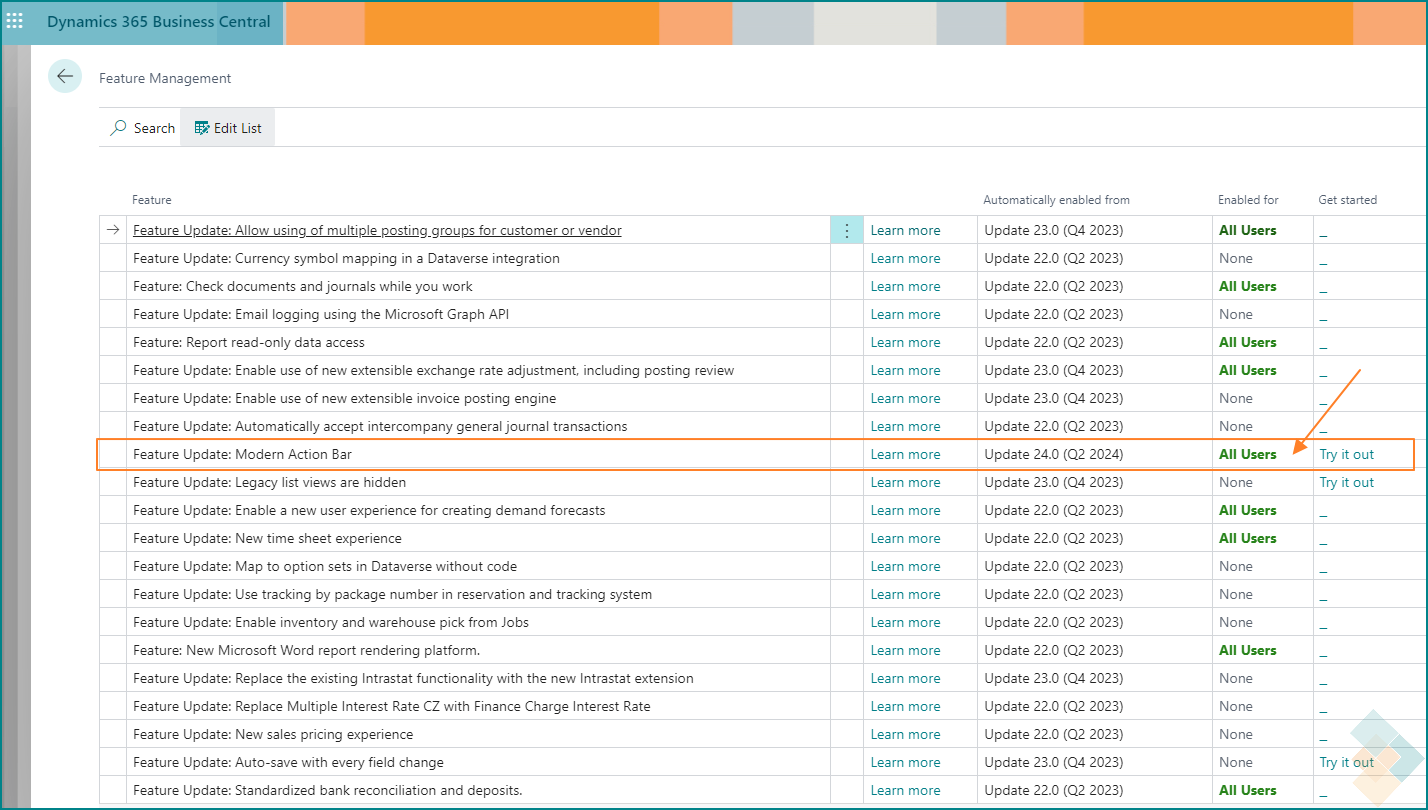Click the Feature Management page title
The image size is (1428, 810).
click(165, 78)
